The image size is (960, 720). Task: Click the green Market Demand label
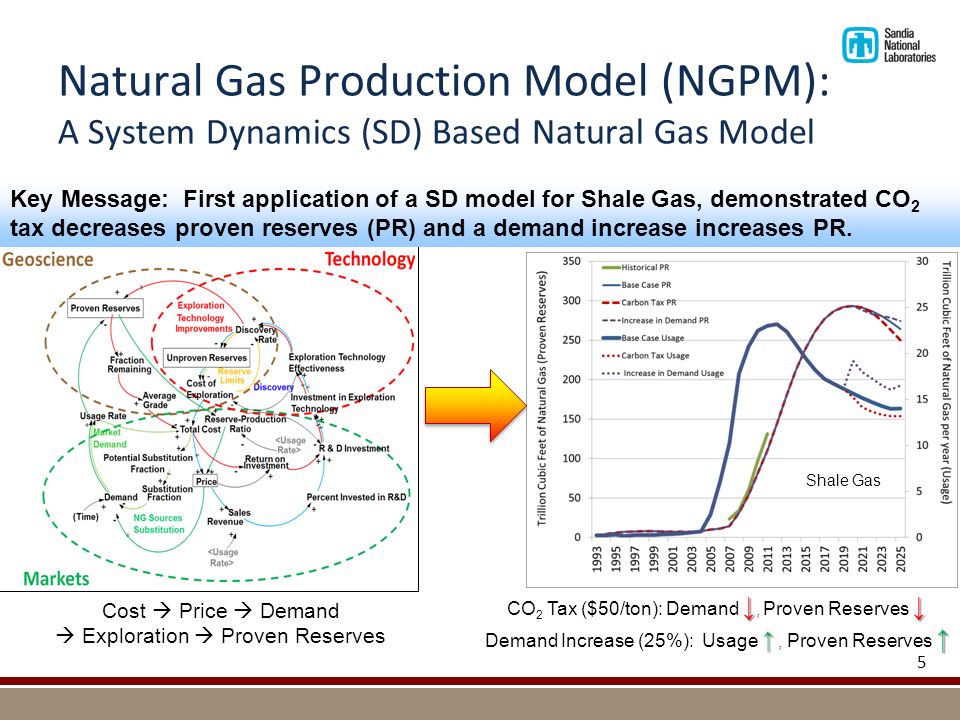tap(109, 438)
